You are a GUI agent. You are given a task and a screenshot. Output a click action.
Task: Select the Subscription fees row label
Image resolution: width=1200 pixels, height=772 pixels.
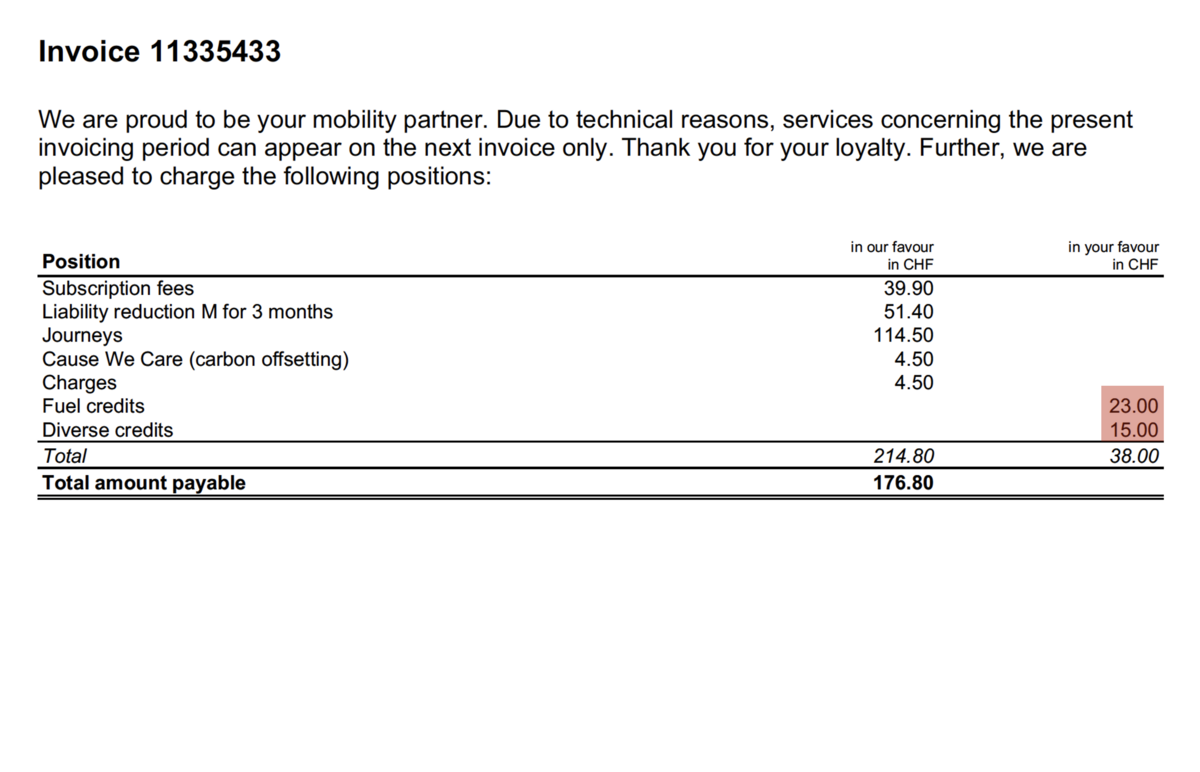click(118, 288)
